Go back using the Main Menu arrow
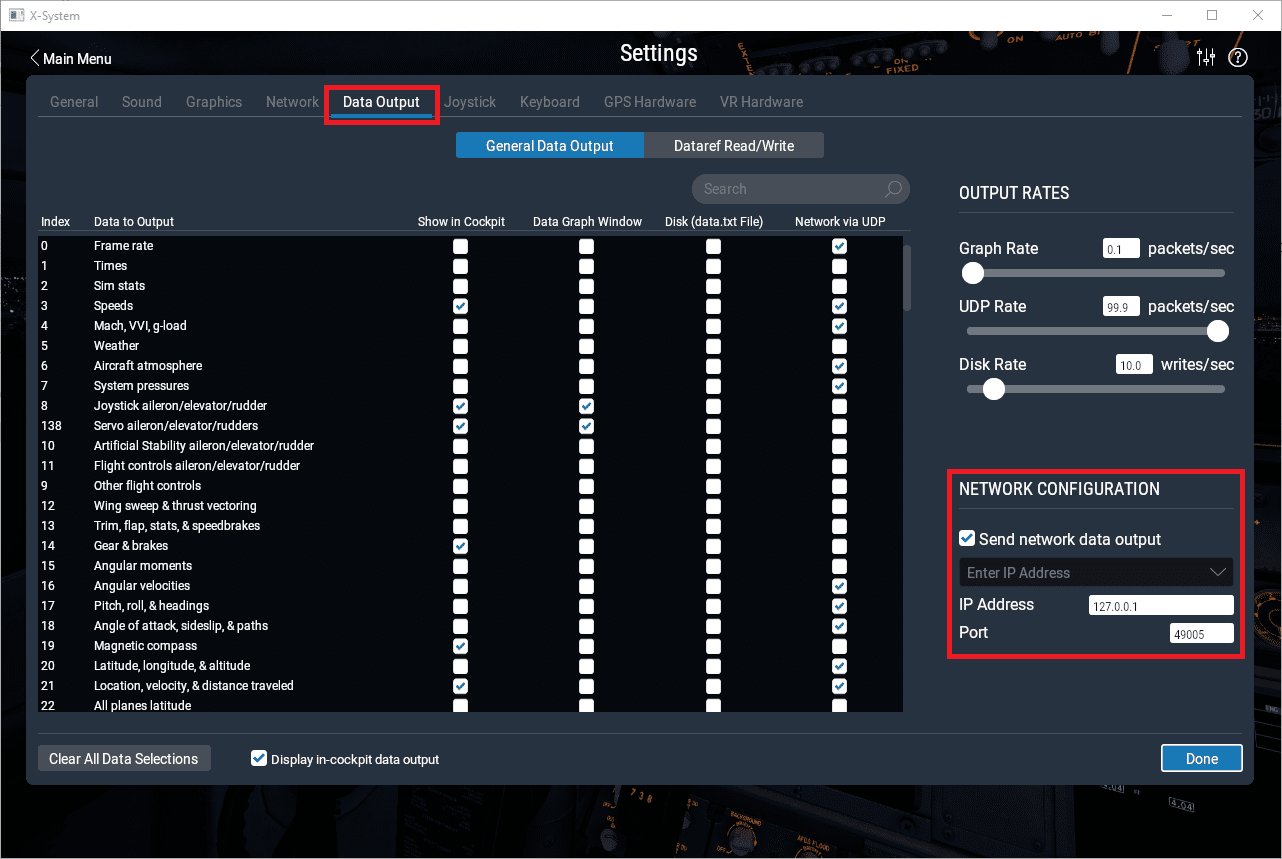Viewport: 1282px width, 859px height. tap(36, 59)
